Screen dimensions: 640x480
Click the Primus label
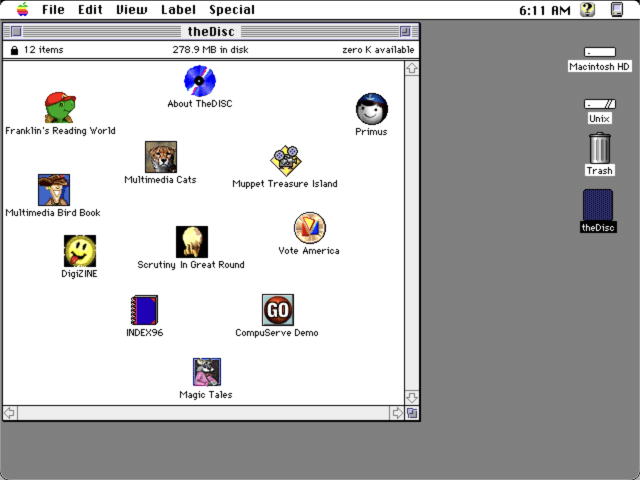(x=371, y=132)
